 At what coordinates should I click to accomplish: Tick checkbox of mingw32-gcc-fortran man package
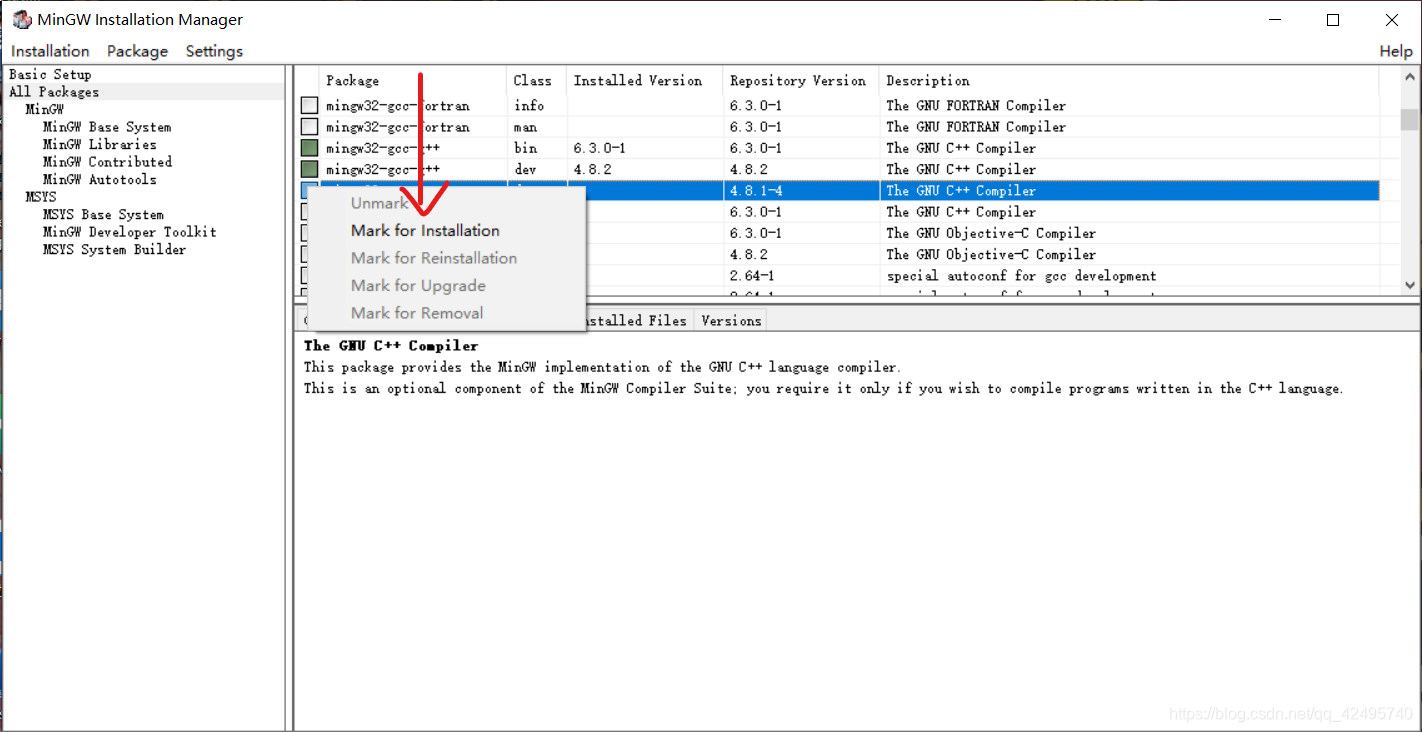click(x=310, y=127)
